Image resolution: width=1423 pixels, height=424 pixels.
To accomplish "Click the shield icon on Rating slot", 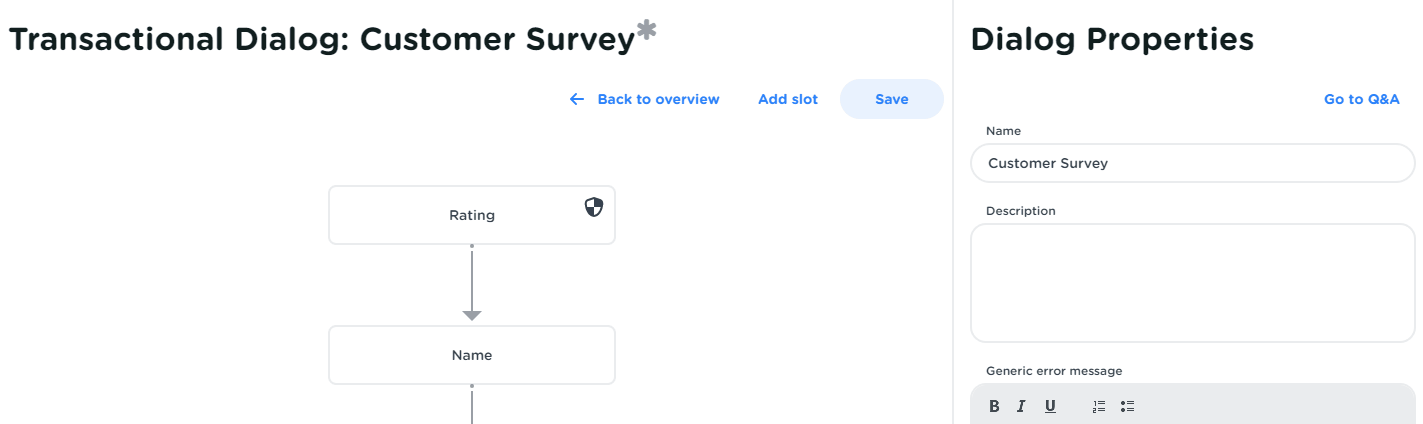I will 594,207.
